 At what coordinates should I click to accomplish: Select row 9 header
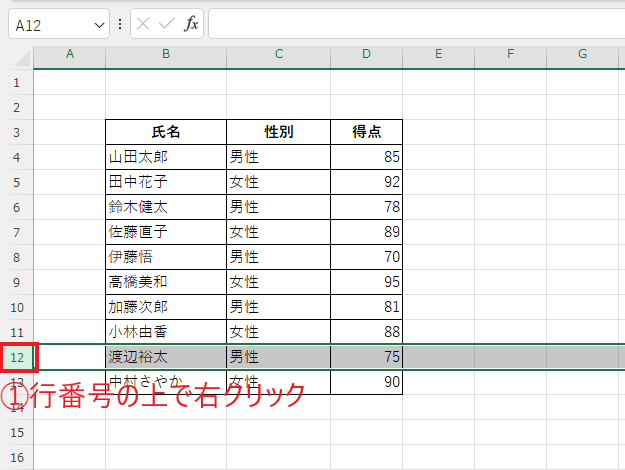pos(17,282)
